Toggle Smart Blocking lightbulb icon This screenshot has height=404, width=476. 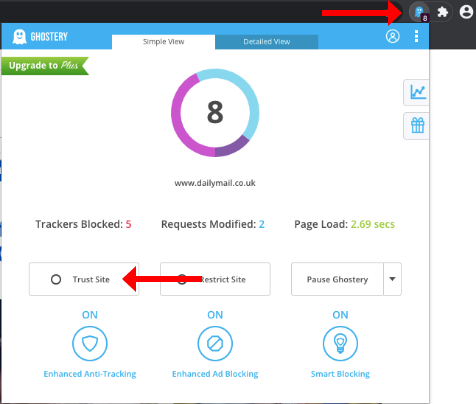340,344
